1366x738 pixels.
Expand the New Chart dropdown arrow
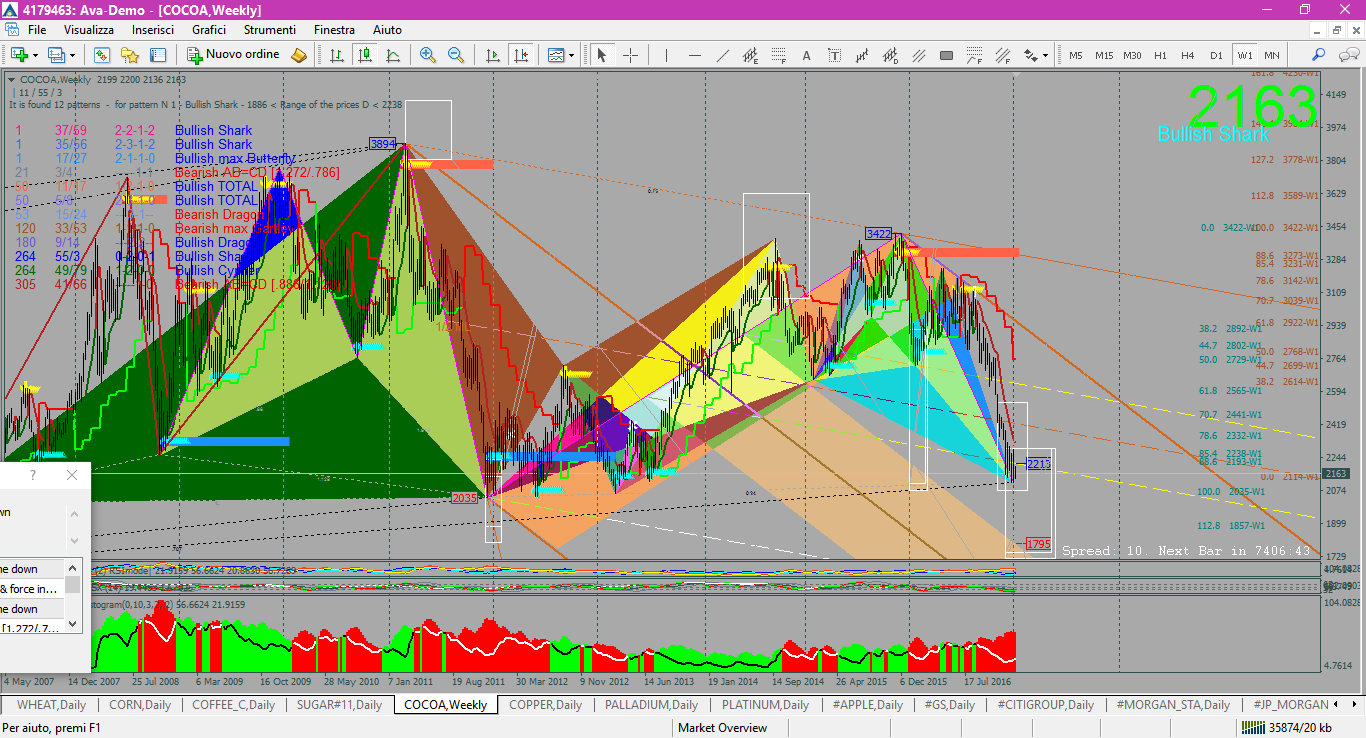[35, 55]
